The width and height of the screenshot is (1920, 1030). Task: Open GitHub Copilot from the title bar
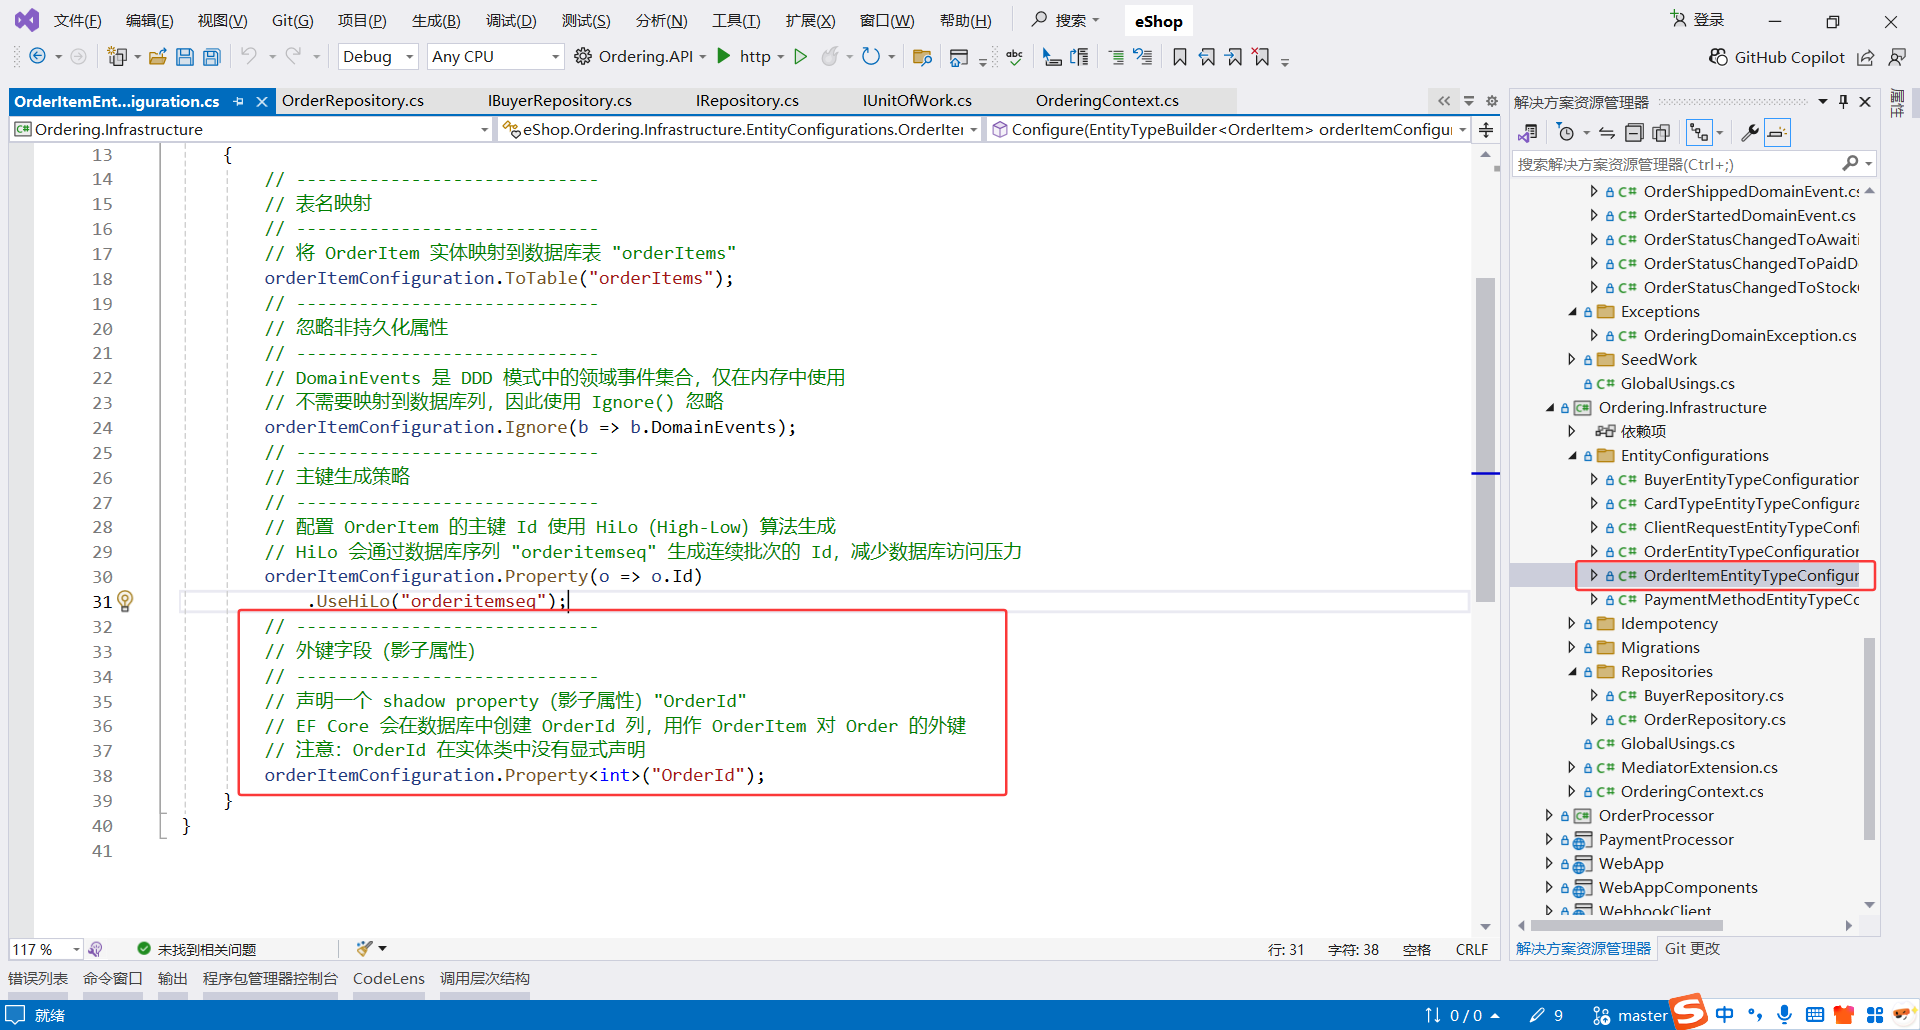pos(1778,57)
